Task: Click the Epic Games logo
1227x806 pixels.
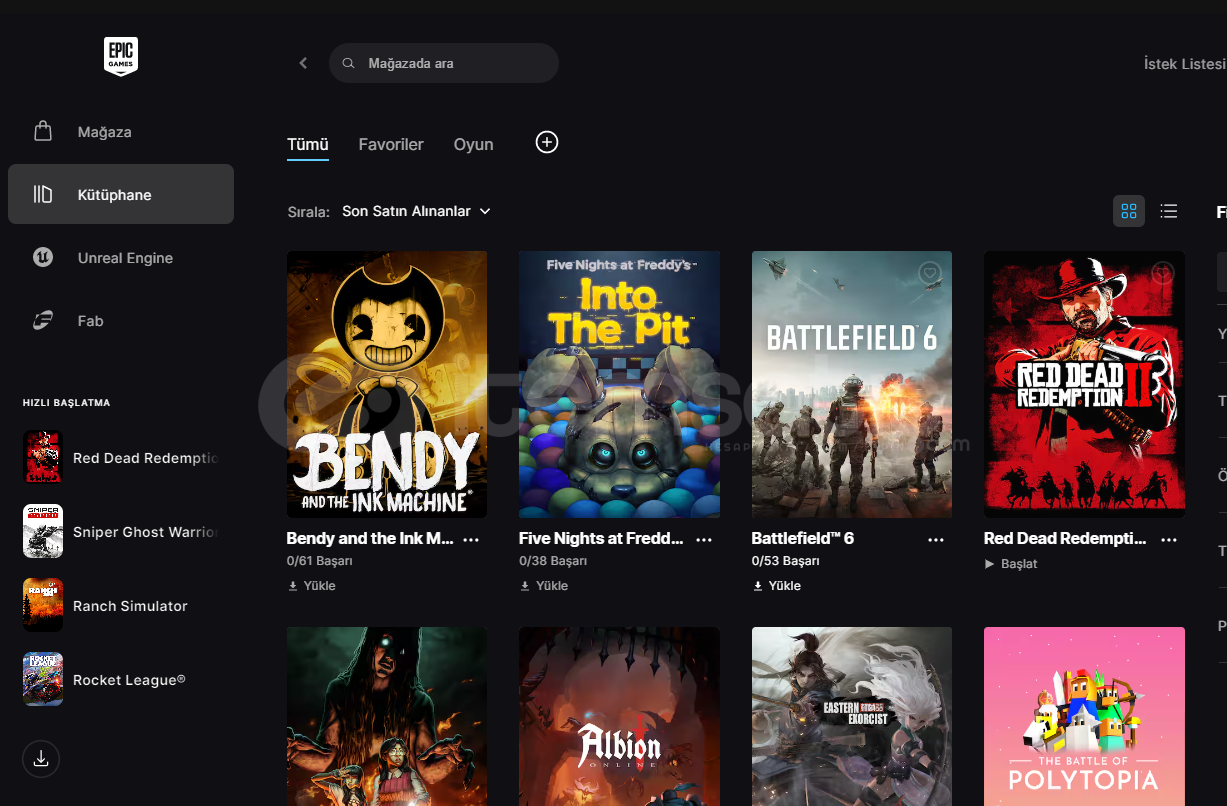Action: click(x=121, y=57)
